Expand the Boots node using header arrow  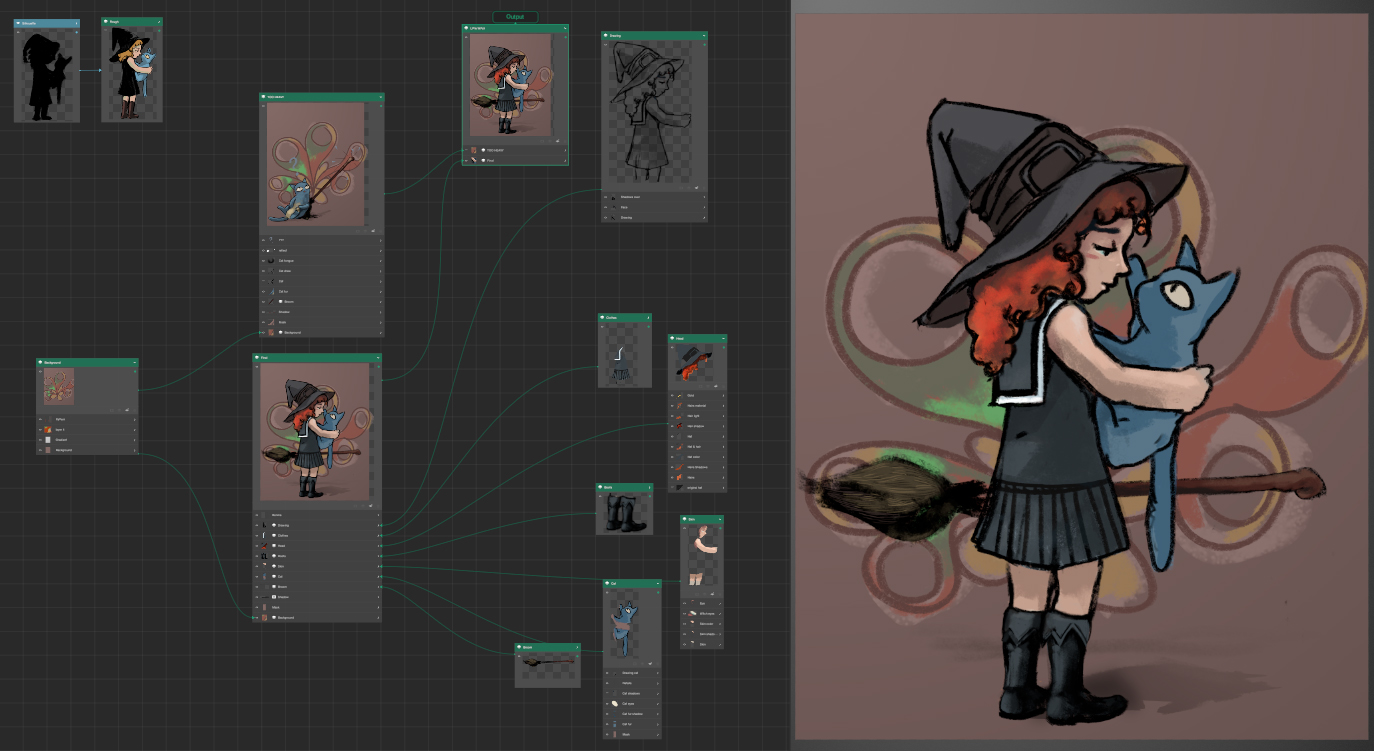coord(649,488)
